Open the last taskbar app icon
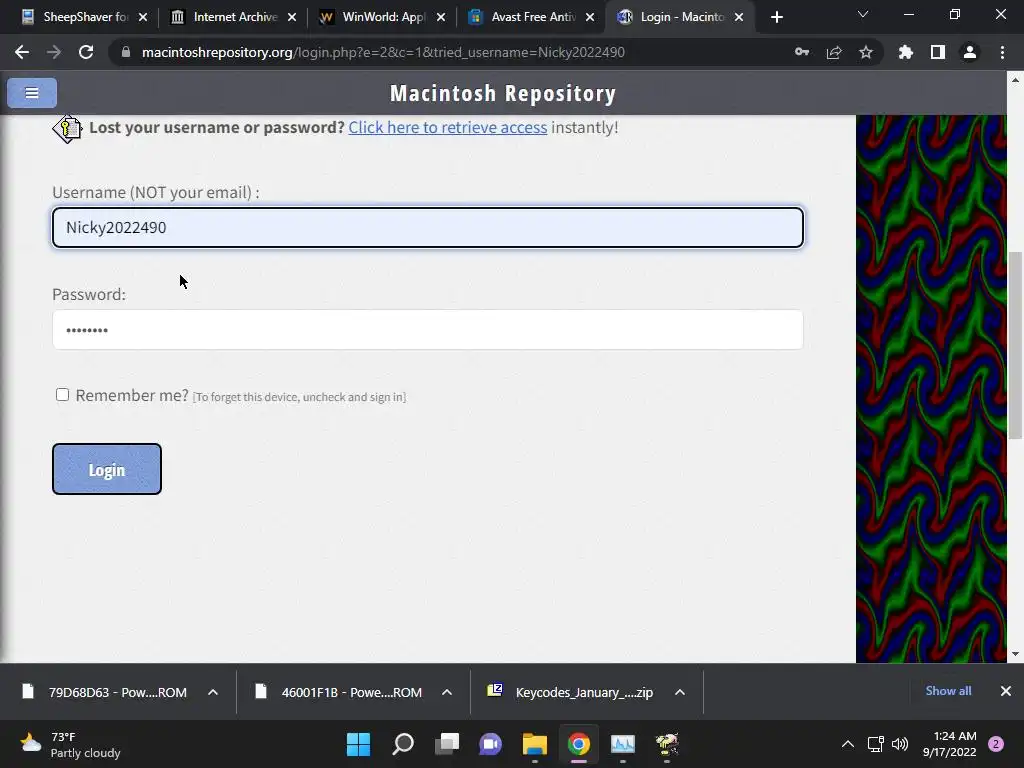 667,744
